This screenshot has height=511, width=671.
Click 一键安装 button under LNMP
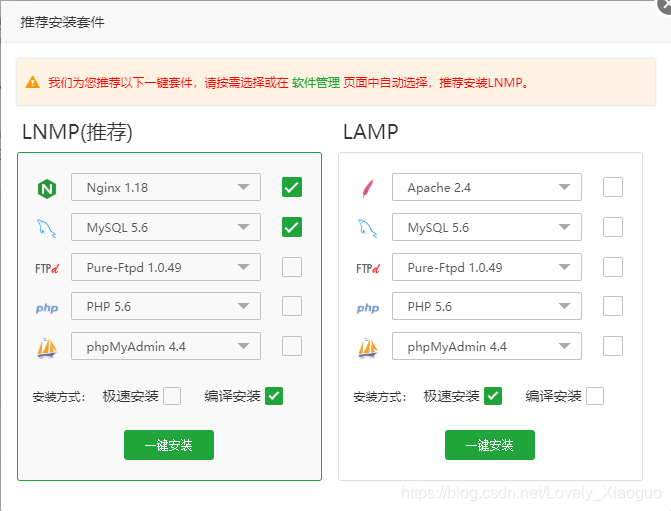click(169, 445)
